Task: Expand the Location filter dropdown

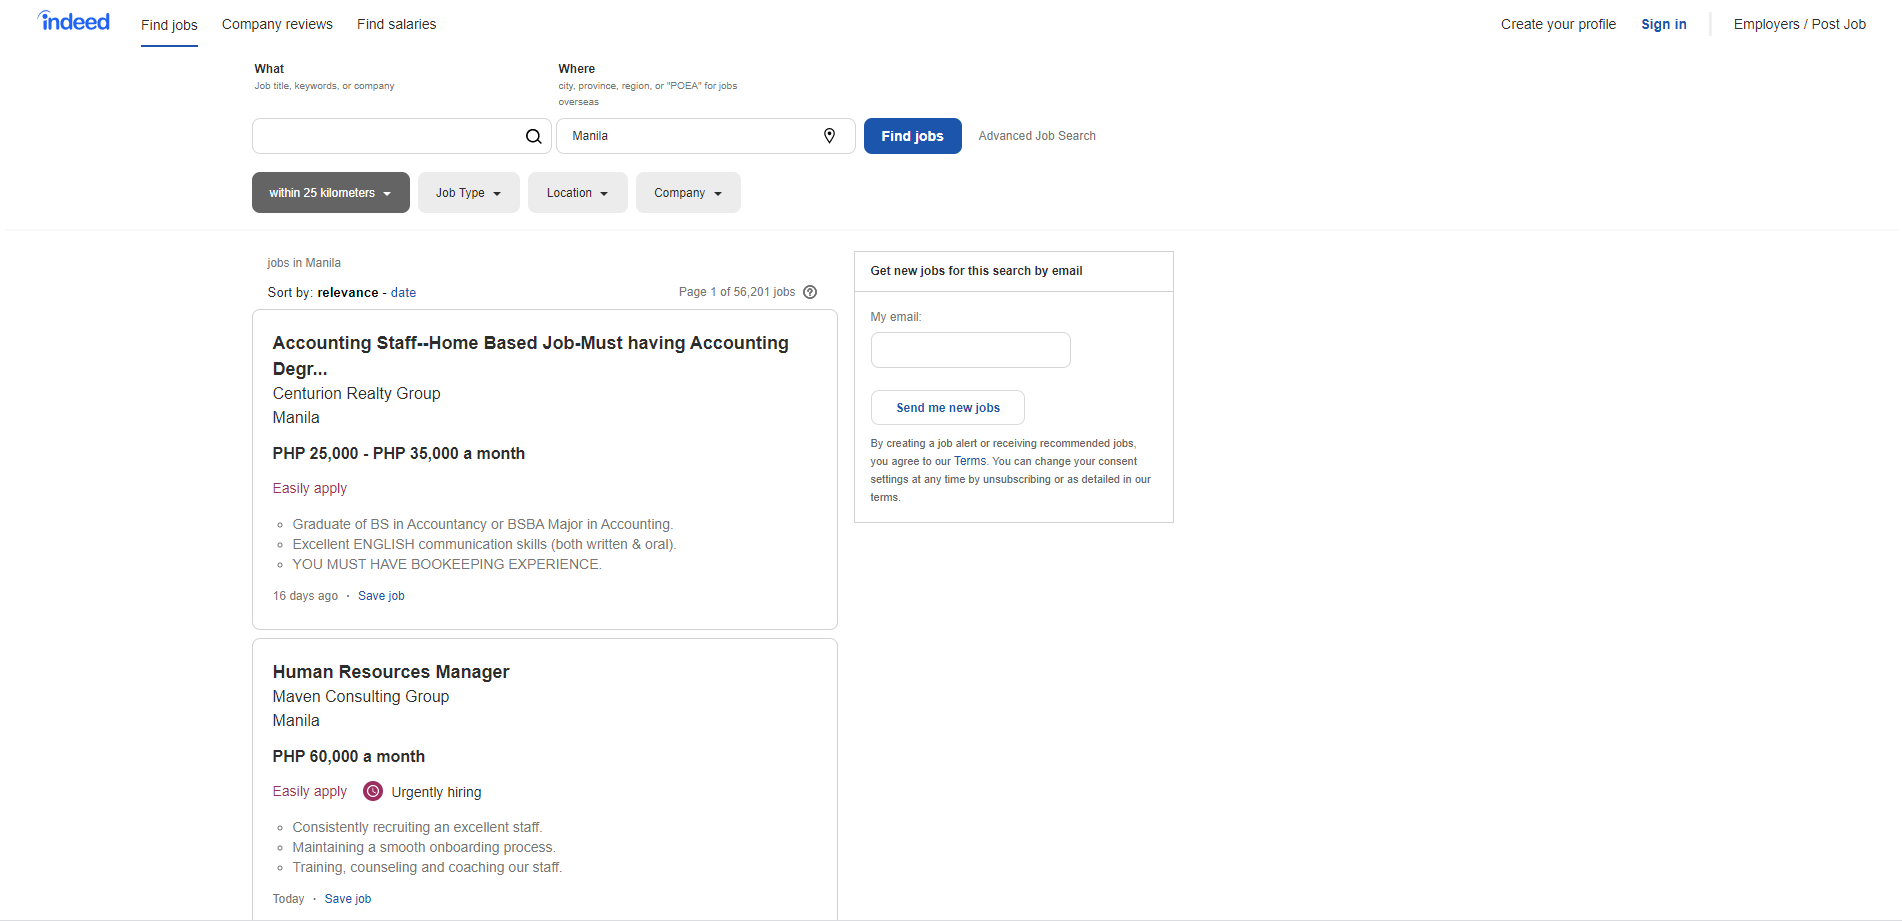Action: click(578, 193)
